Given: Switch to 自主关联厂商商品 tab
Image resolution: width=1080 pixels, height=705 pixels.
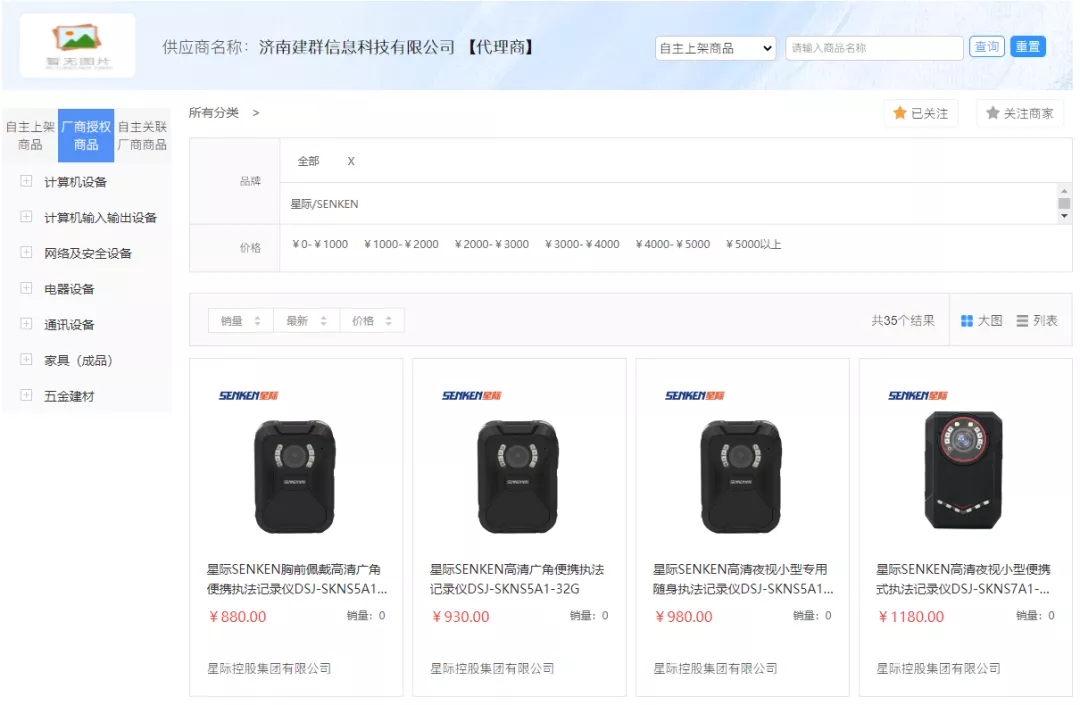Looking at the screenshot, I should [142, 136].
